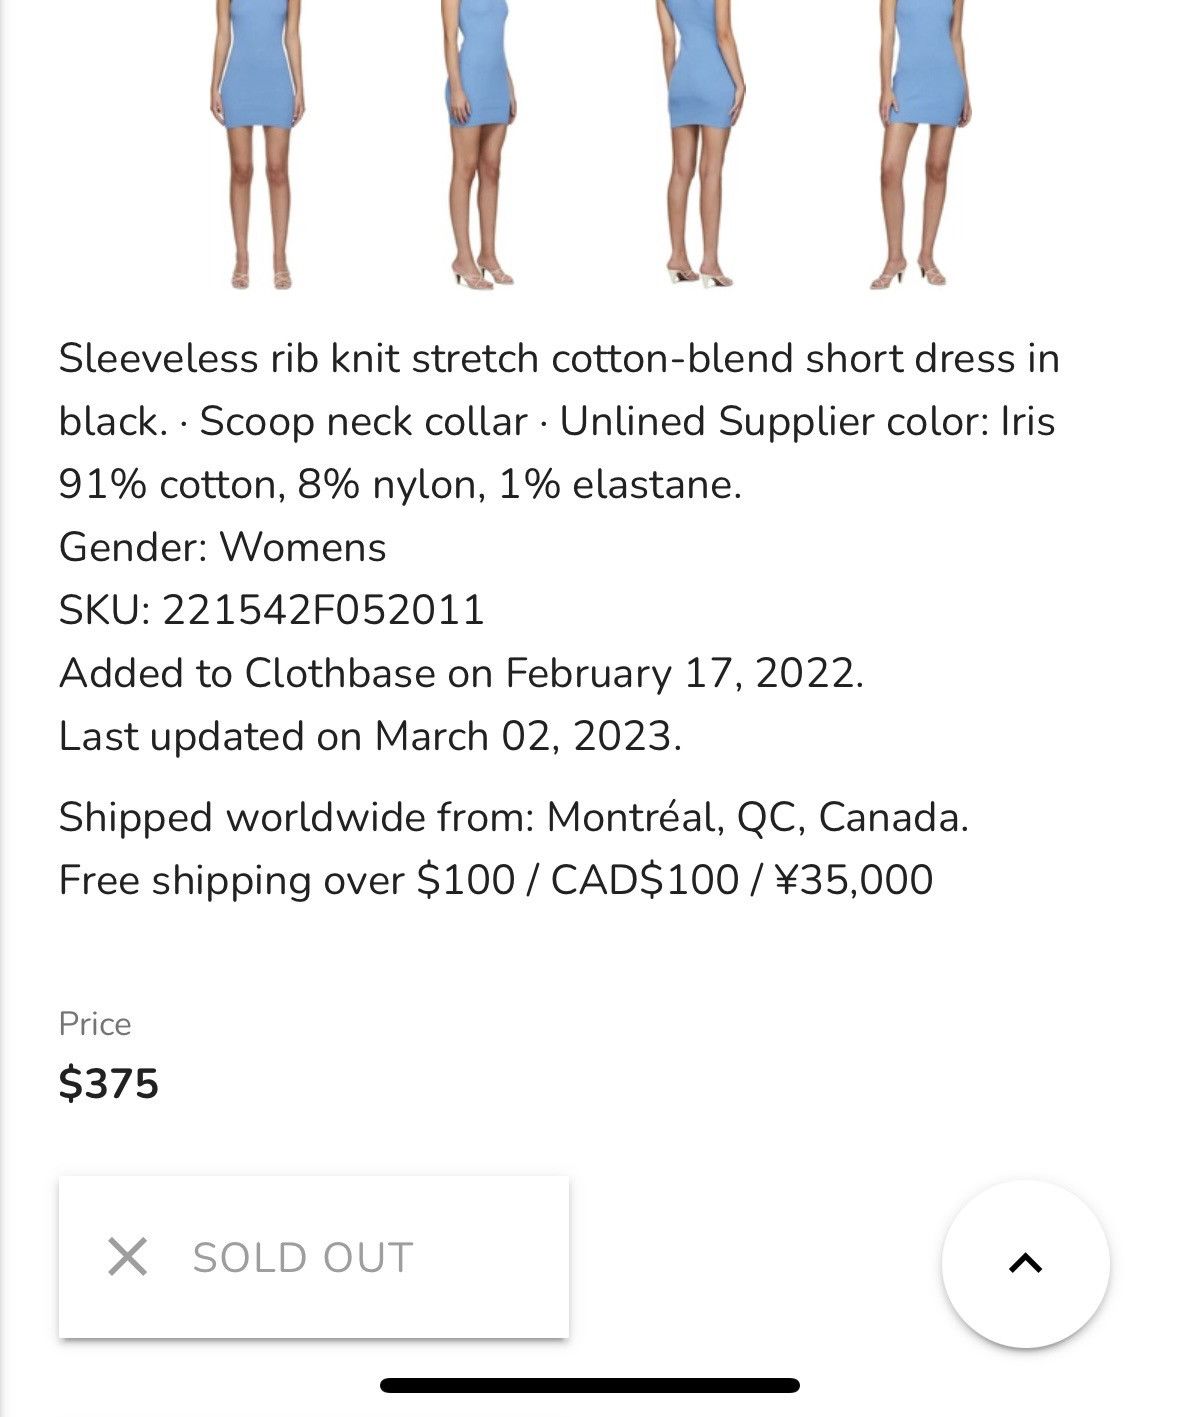This screenshot has height=1417, width=1179.
Task: Click the iOS home indicator bar
Action: point(590,1385)
